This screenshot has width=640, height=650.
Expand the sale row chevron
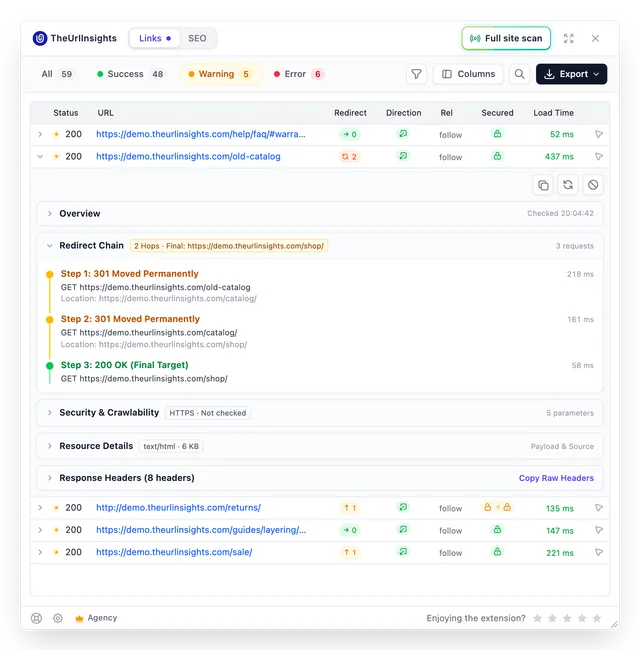40,553
